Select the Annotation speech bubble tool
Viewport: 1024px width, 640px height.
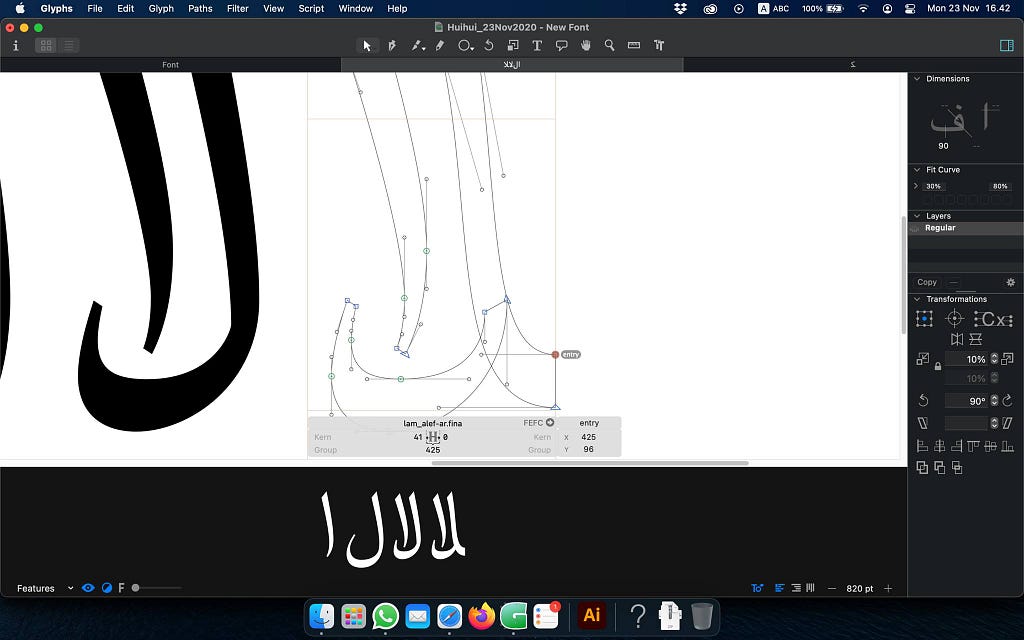click(561, 45)
